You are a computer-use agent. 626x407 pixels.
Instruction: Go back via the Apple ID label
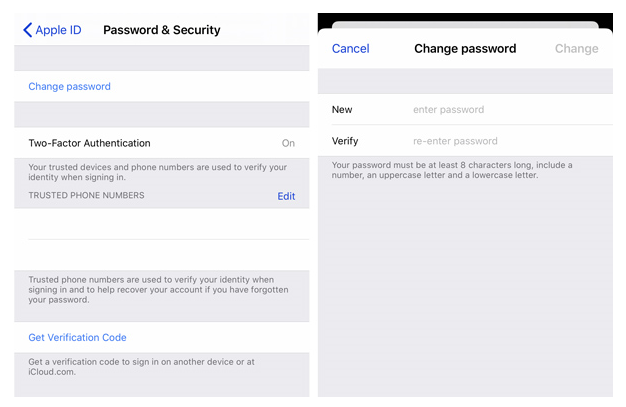tap(58, 30)
